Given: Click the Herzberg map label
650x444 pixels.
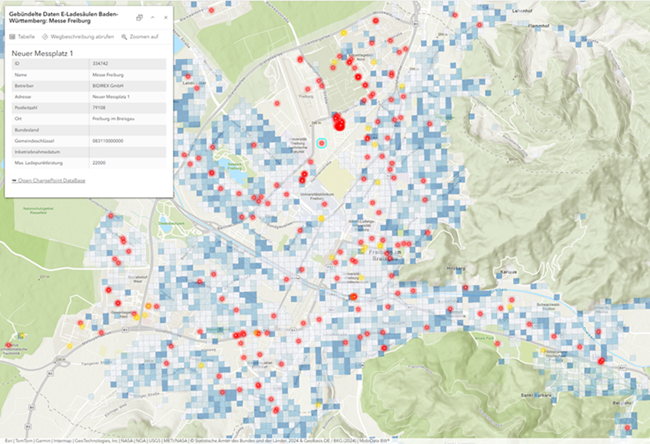Looking at the screenshot, I should pyautogui.click(x=456, y=269).
